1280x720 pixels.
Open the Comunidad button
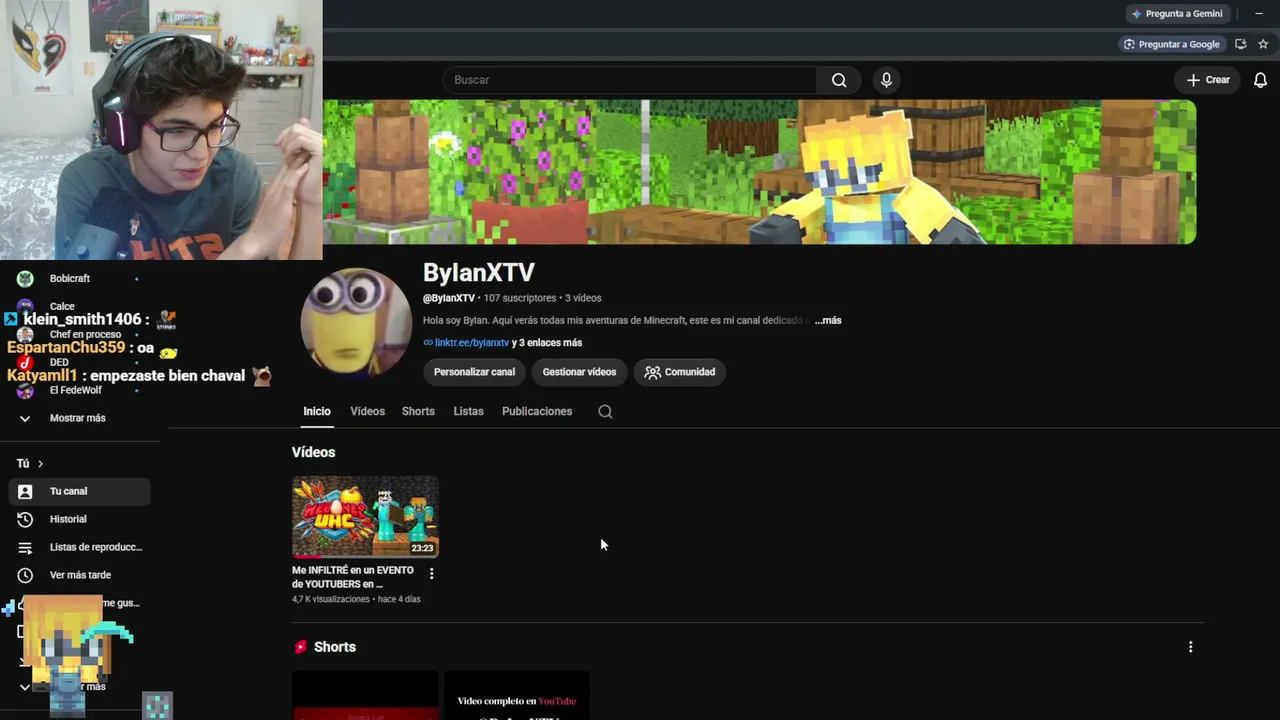tap(680, 372)
